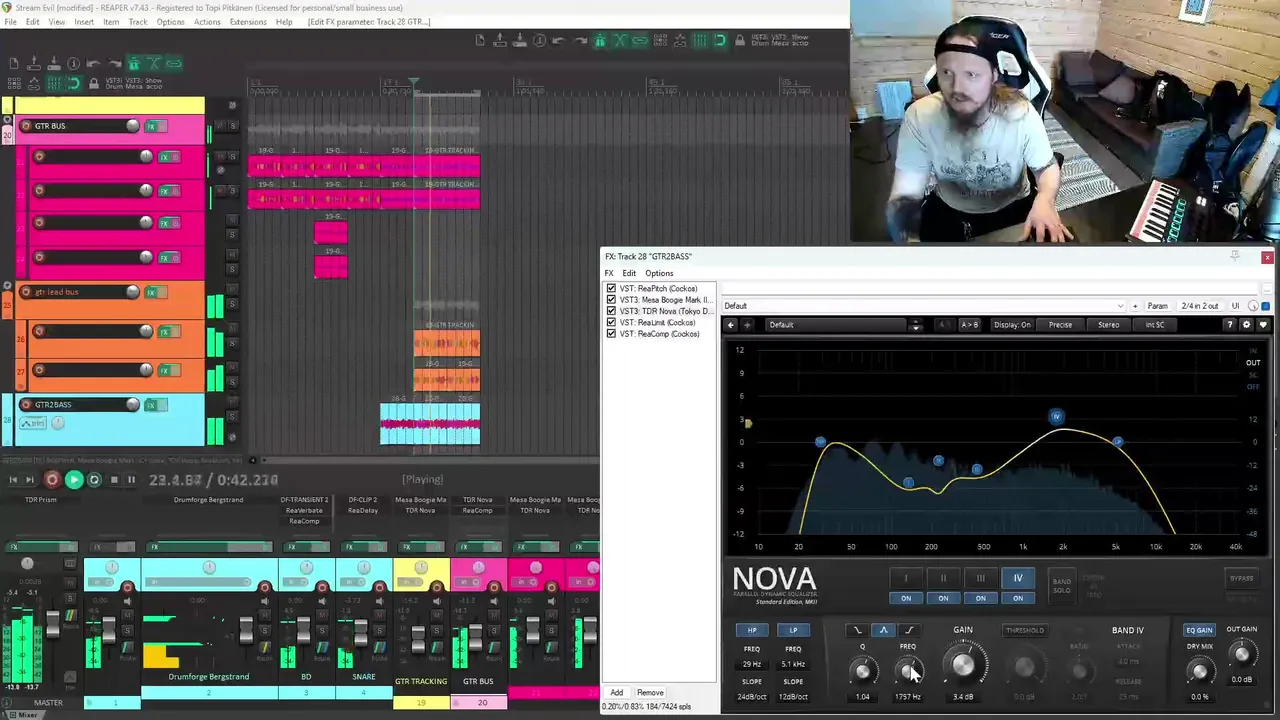
Task: Open the FX preset Default combo box
Action: point(923,306)
